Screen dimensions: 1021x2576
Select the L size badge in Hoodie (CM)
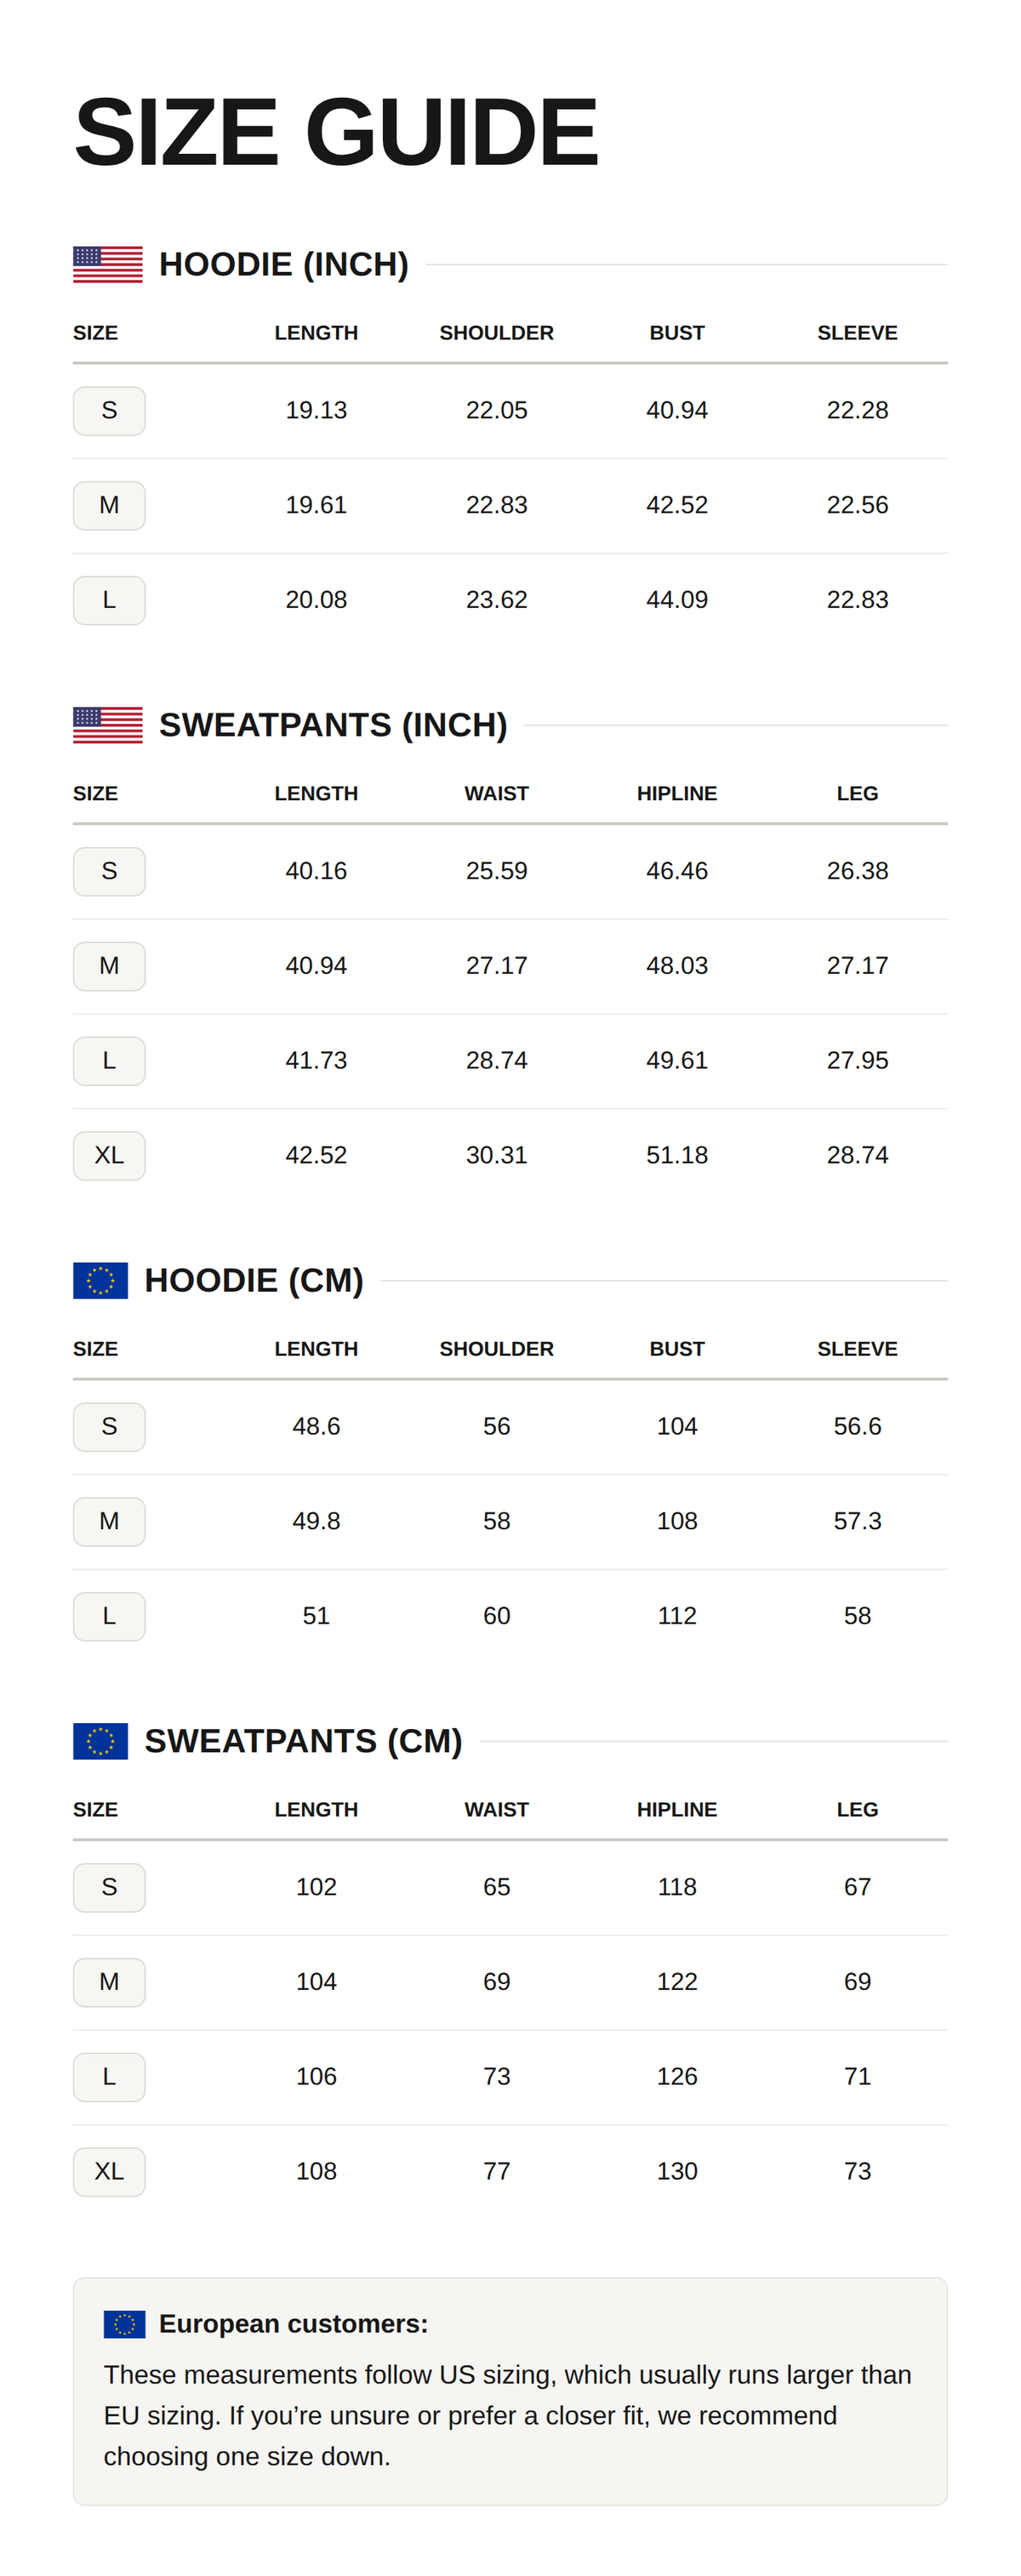[x=109, y=1617]
